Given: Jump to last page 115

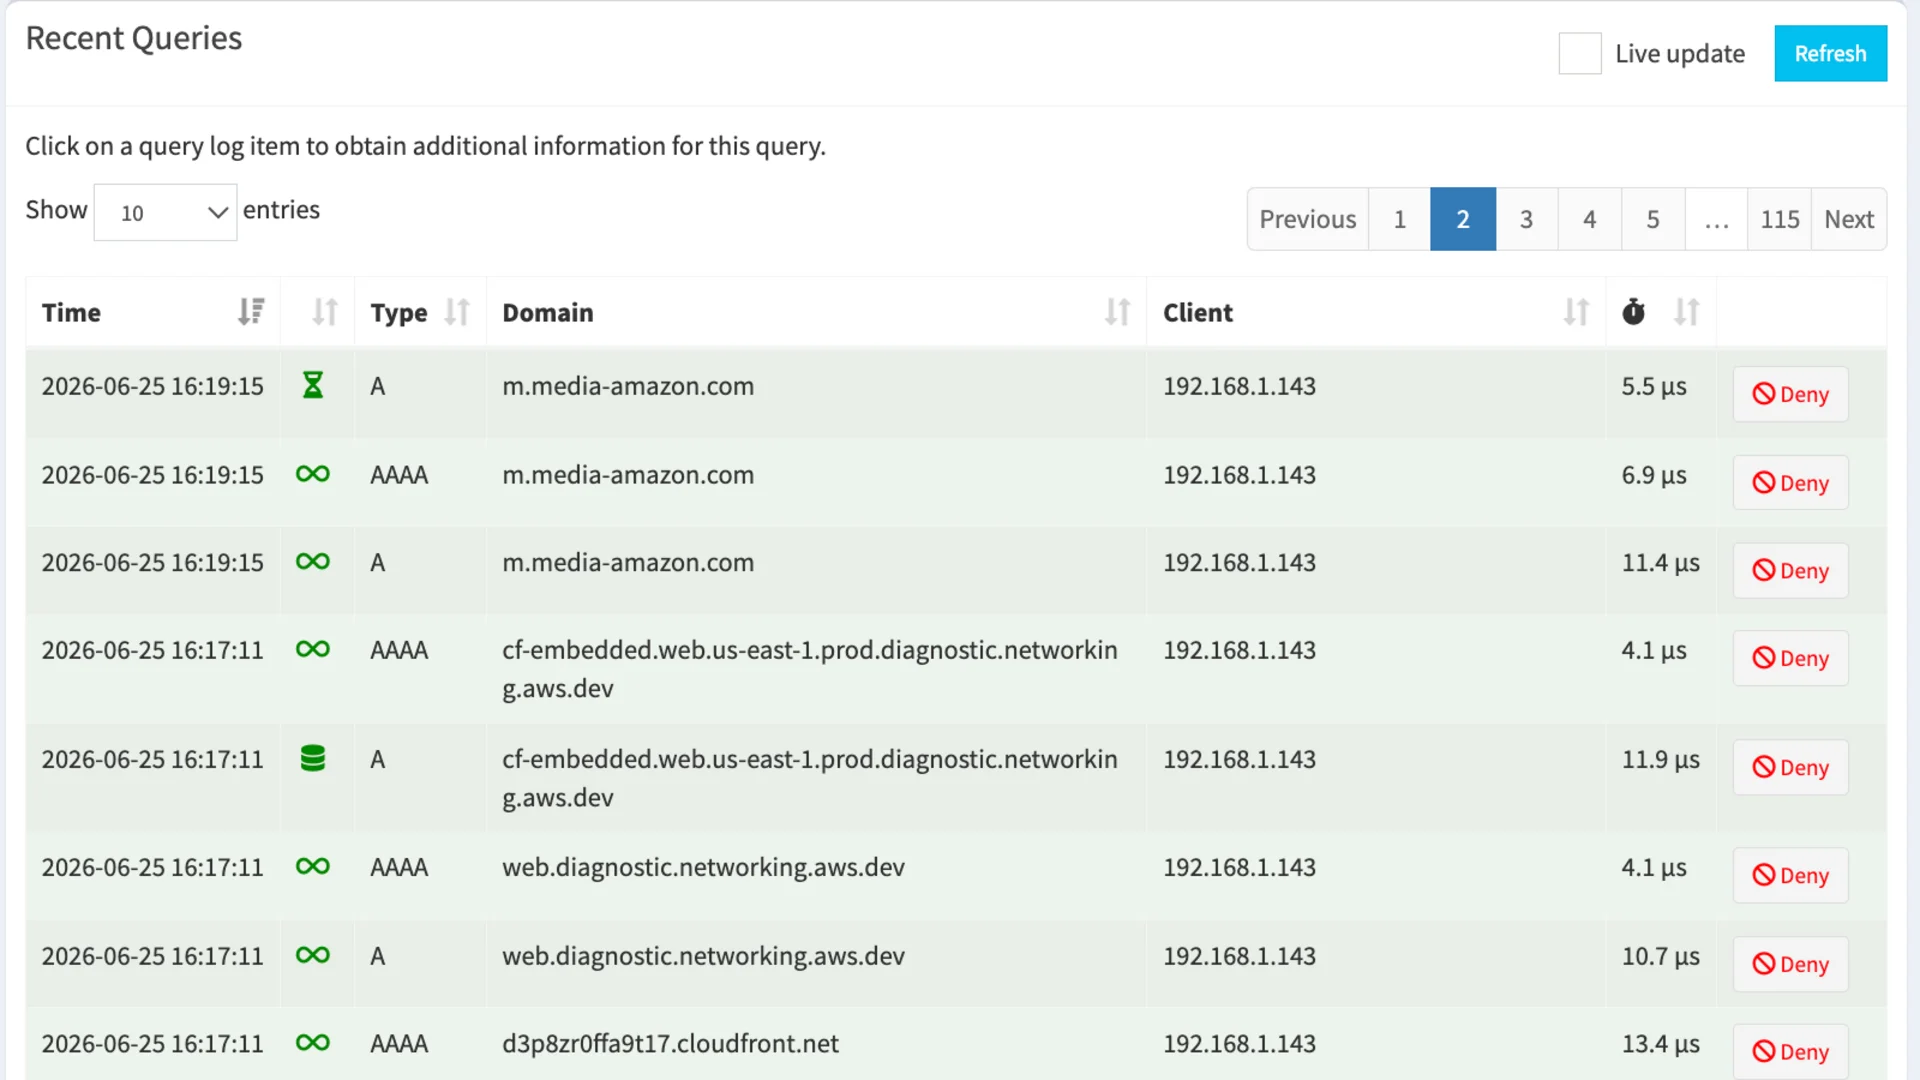Looking at the screenshot, I should click(1780, 219).
